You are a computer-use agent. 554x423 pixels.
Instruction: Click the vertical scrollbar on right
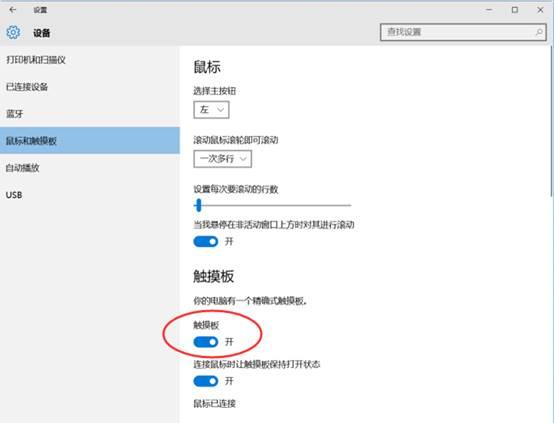pyautogui.click(x=552, y=121)
